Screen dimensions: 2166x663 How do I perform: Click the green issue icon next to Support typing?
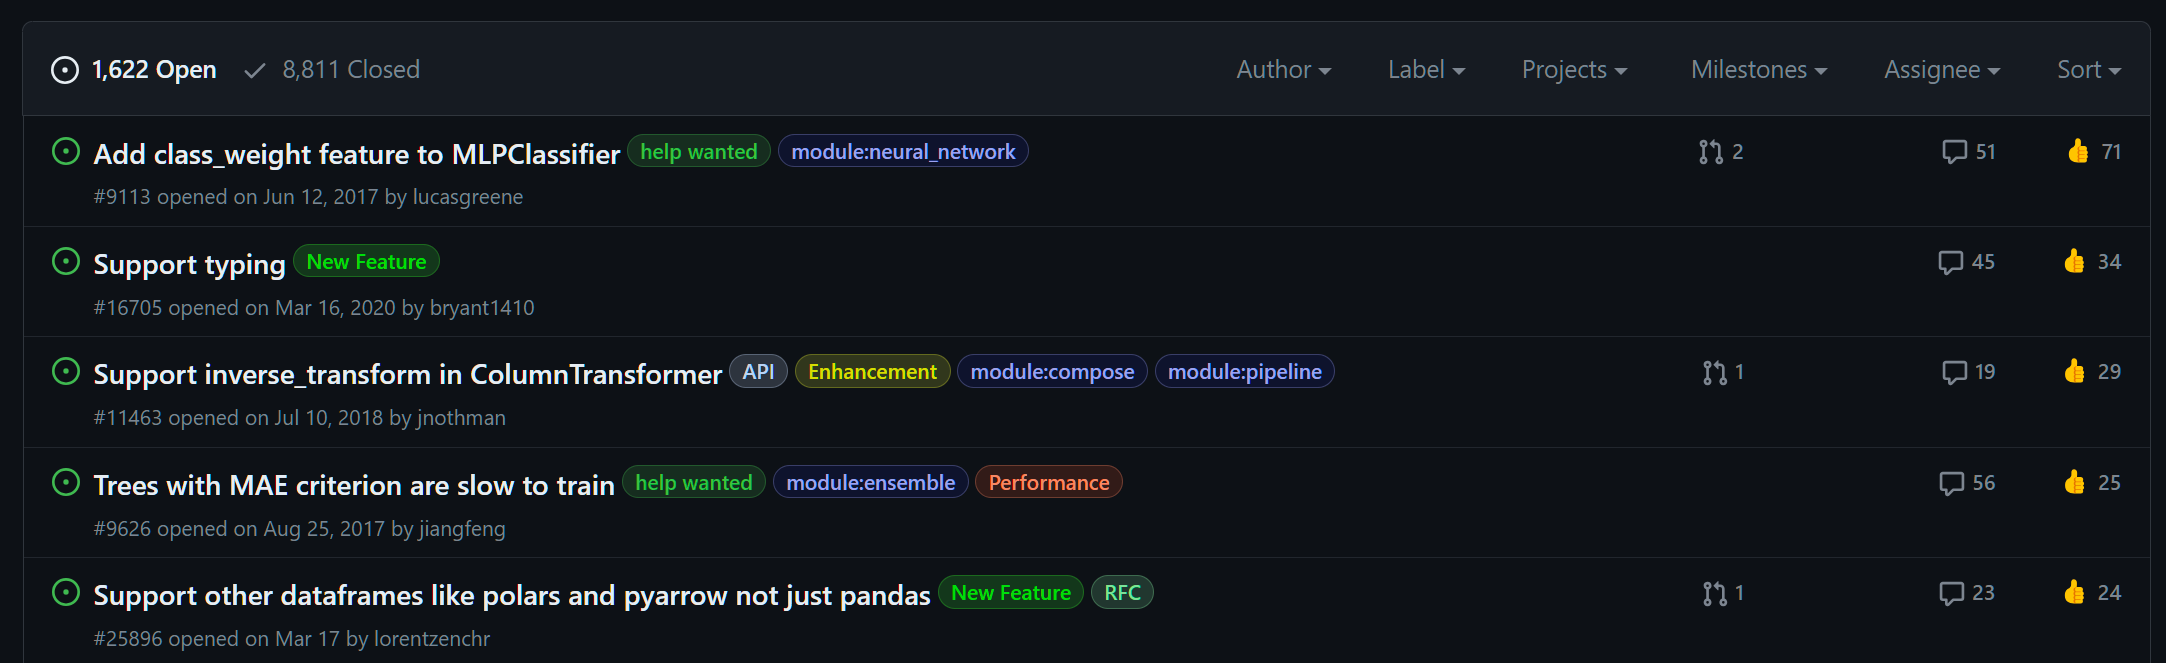[66, 261]
